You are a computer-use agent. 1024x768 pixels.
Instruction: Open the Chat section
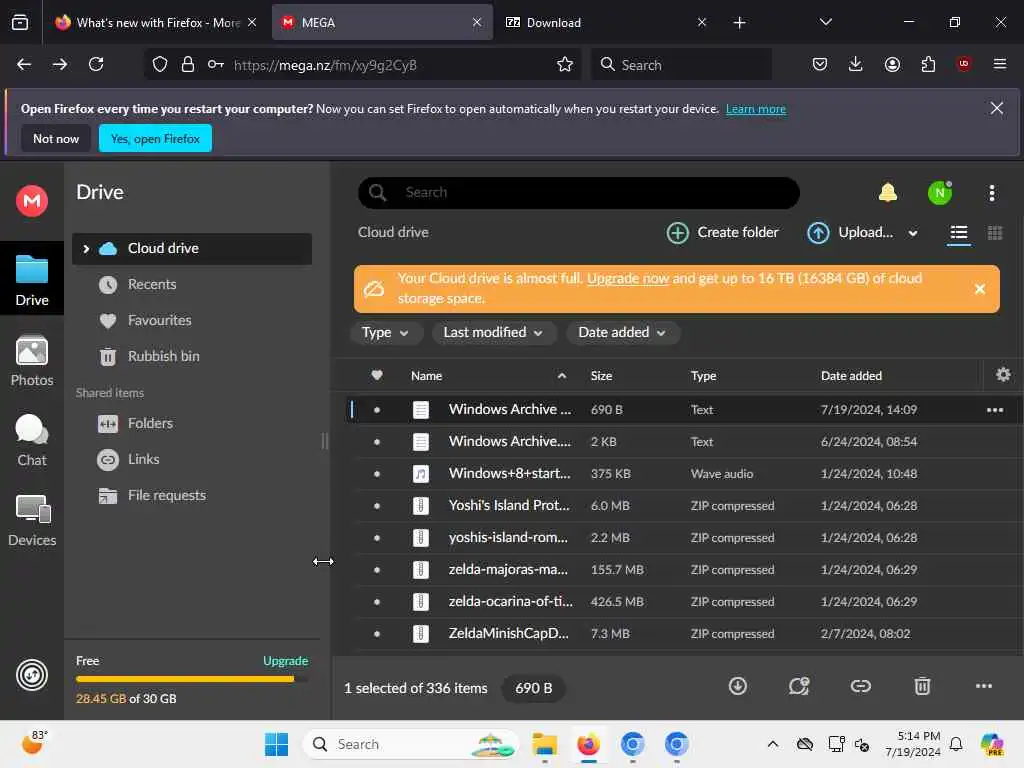pyautogui.click(x=32, y=440)
